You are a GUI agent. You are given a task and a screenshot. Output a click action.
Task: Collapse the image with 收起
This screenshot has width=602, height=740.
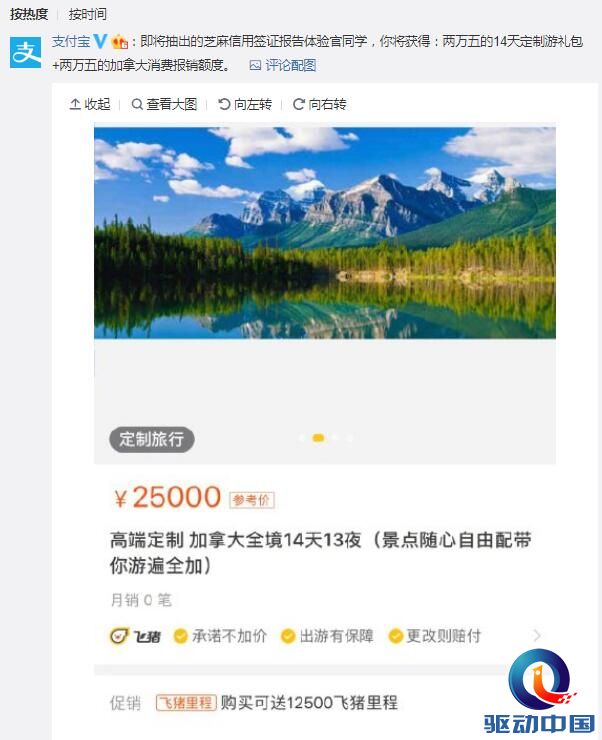(x=90, y=104)
